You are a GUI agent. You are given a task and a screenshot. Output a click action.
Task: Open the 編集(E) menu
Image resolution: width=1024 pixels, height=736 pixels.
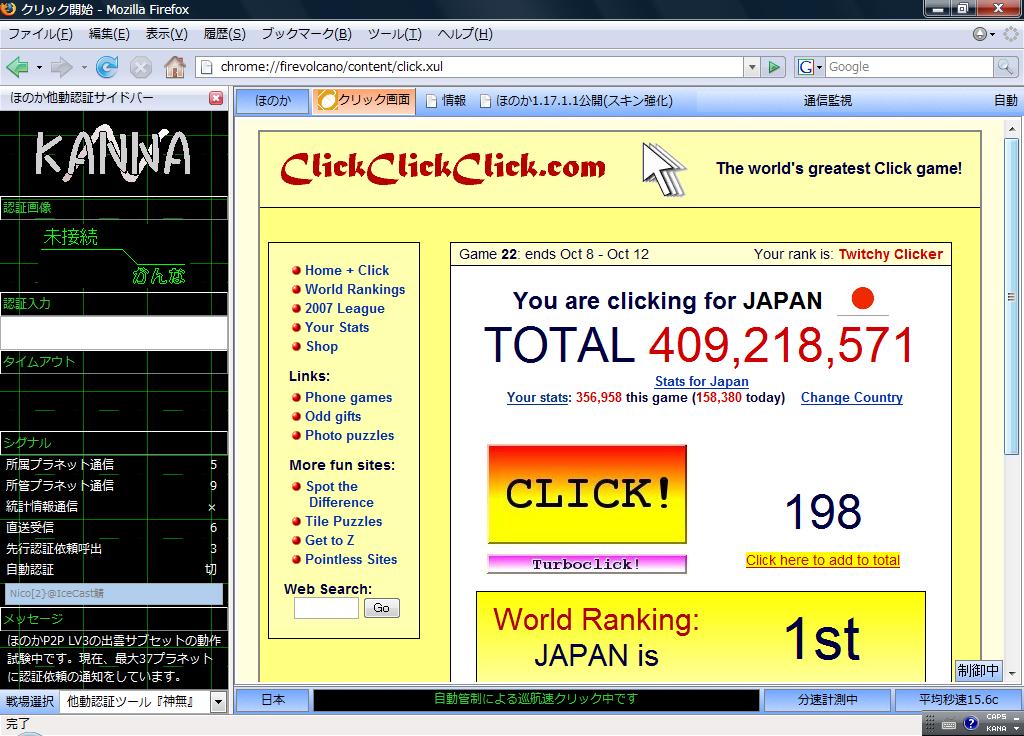point(109,34)
